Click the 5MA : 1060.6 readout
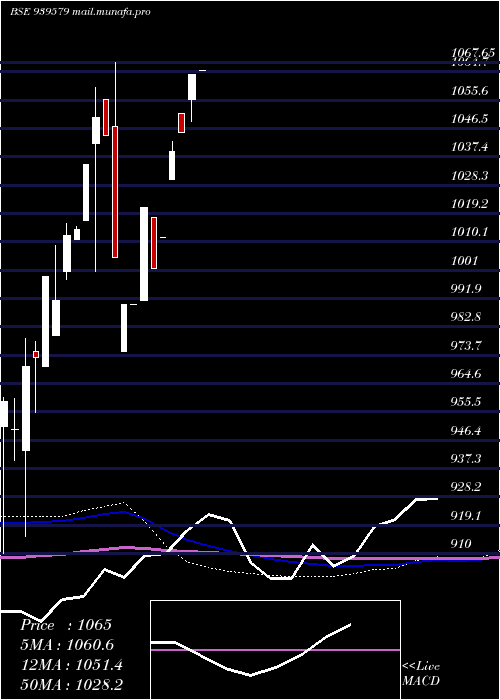The width and height of the screenshot is (500, 700). (x=67, y=645)
